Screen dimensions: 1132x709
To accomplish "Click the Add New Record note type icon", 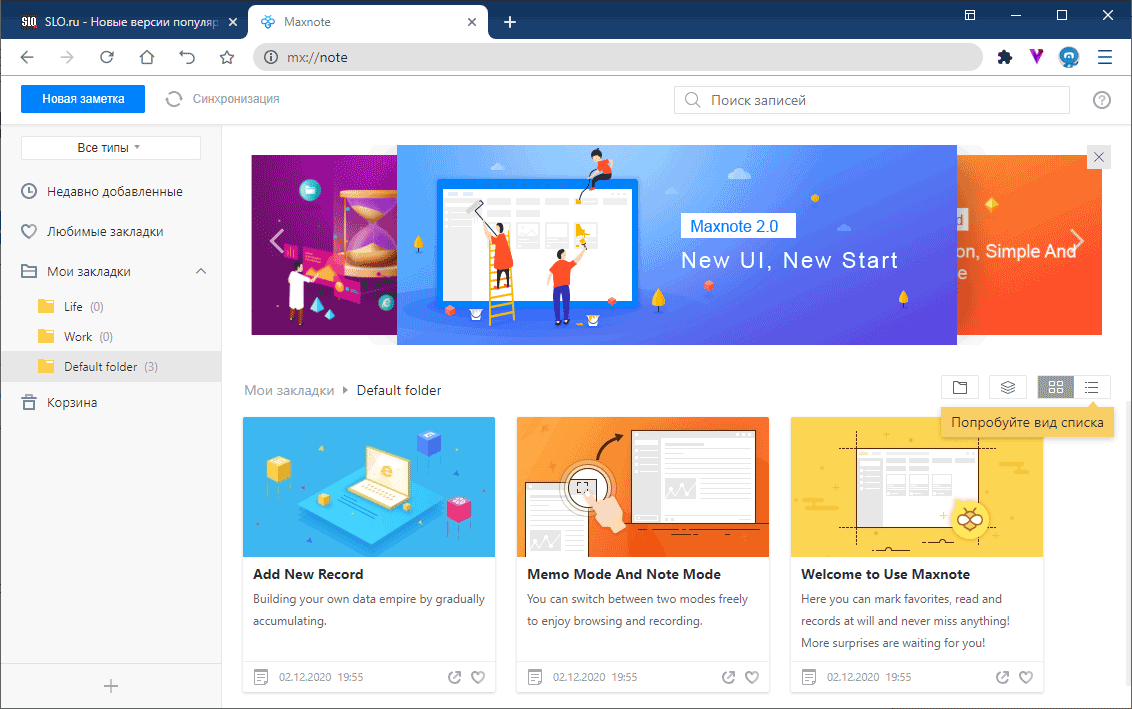I will click(261, 677).
